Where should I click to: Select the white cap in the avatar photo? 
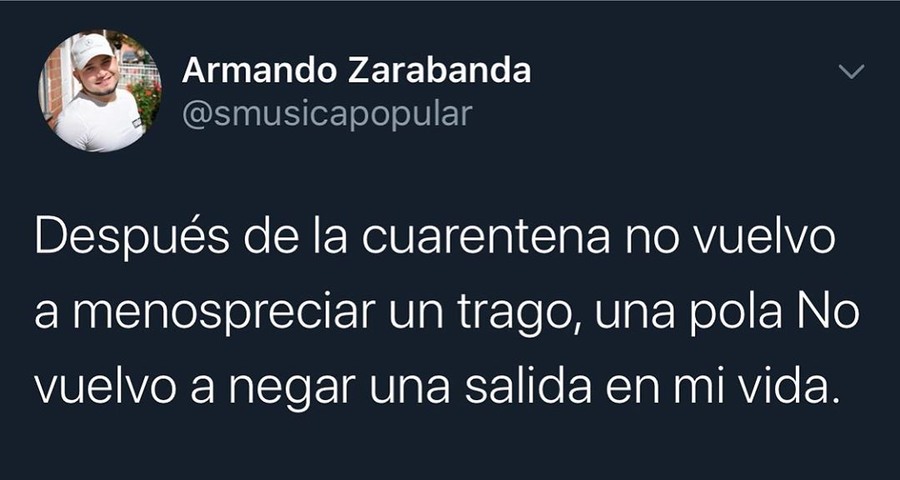click(x=92, y=49)
